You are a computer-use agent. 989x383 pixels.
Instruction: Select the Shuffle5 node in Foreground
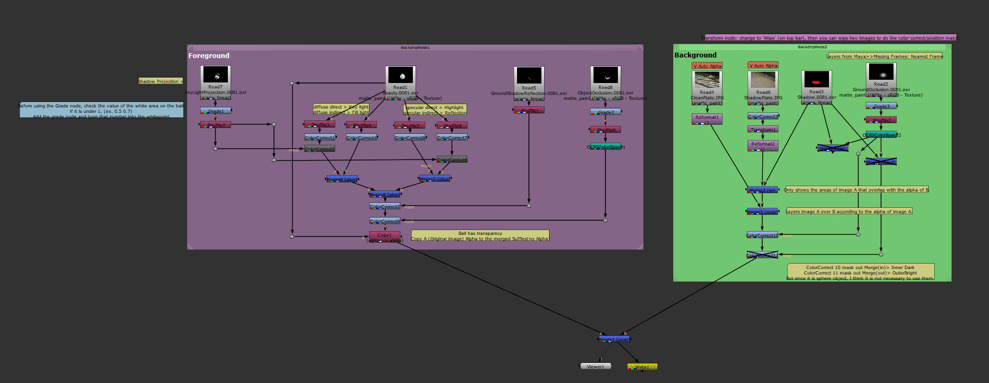409,125
